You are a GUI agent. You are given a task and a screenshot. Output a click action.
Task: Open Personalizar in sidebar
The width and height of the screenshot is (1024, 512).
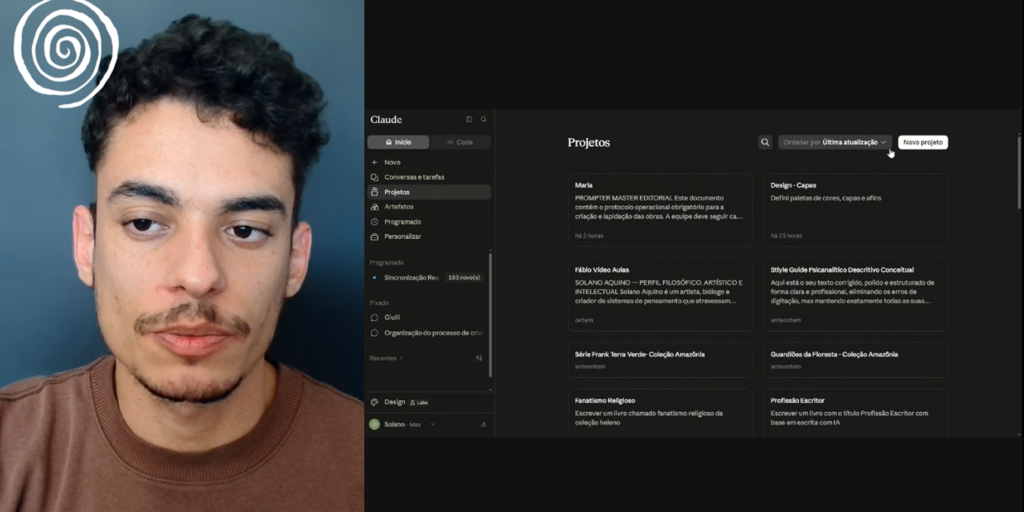coord(429,236)
